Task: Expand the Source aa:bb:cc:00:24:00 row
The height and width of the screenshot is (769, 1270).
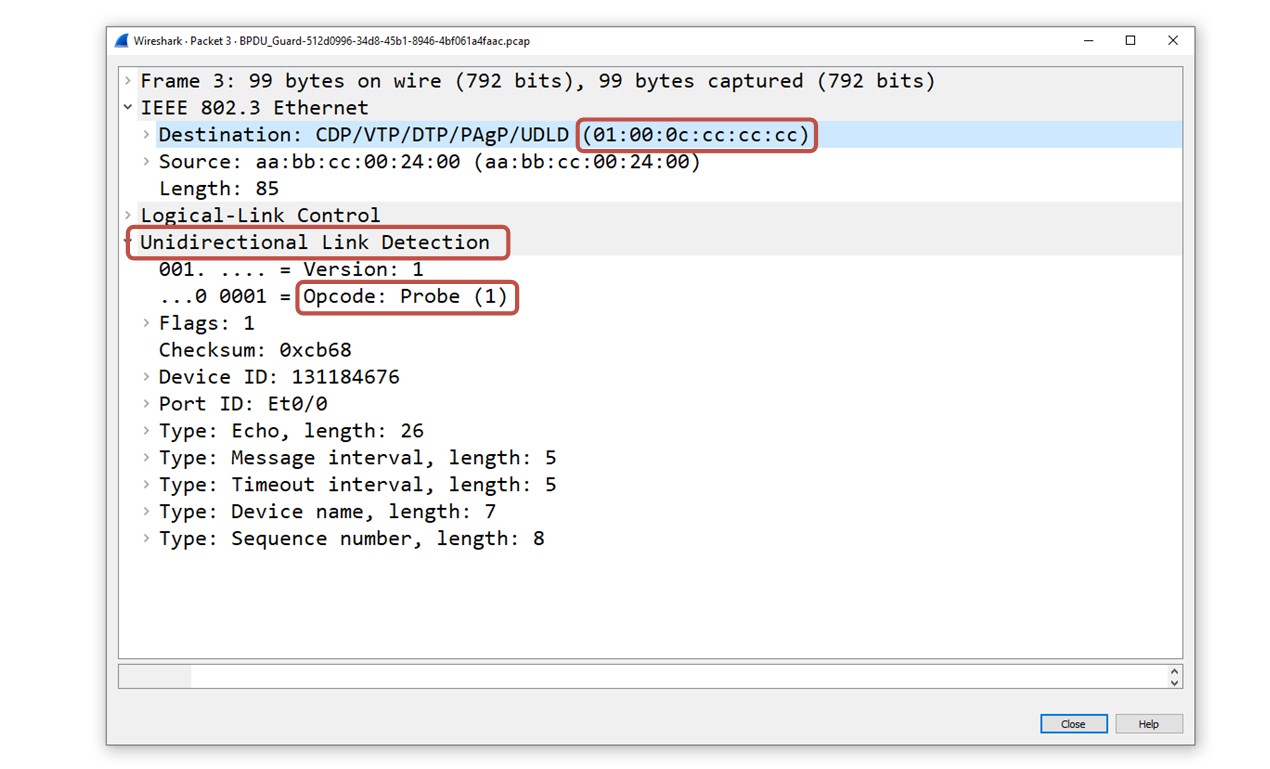Action: click(x=146, y=162)
